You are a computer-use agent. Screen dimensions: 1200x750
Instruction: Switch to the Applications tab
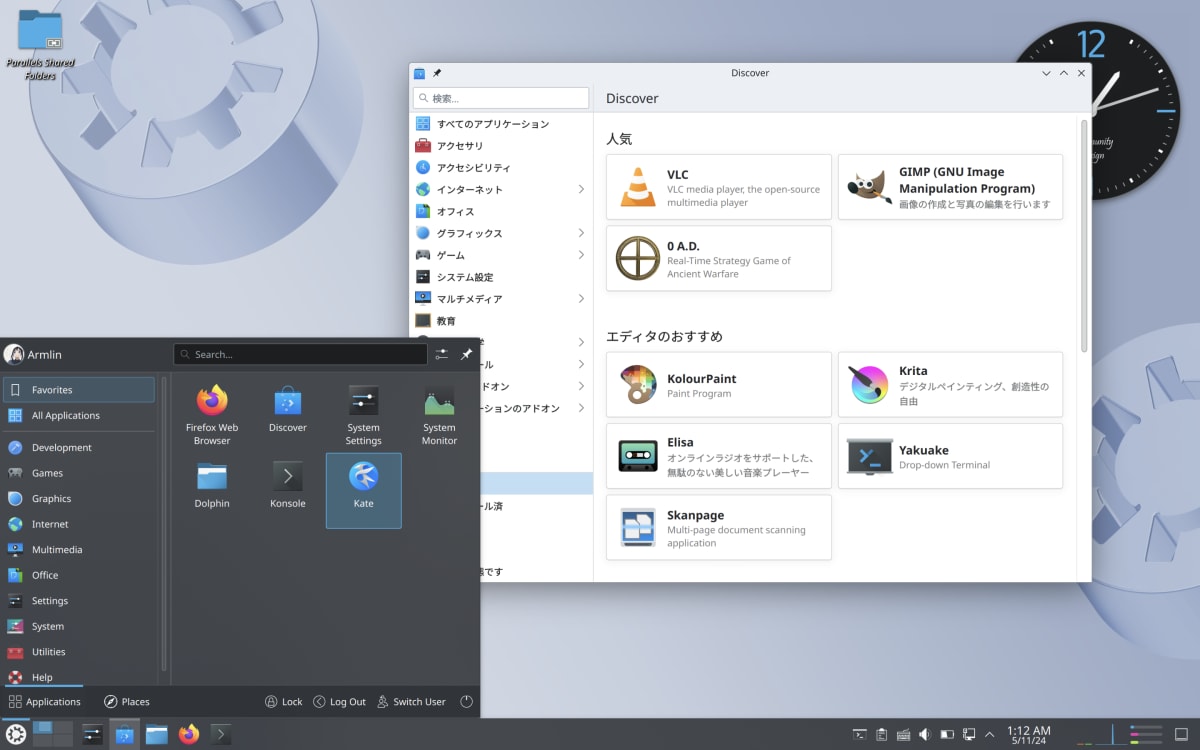pos(44,702)
